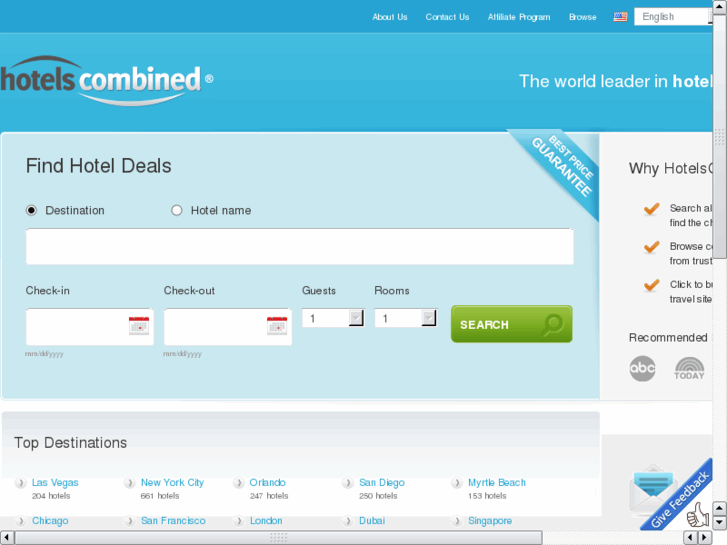Click the '204 hotels' text
This screenshot has height=545, width=727.
click(51, 496)
